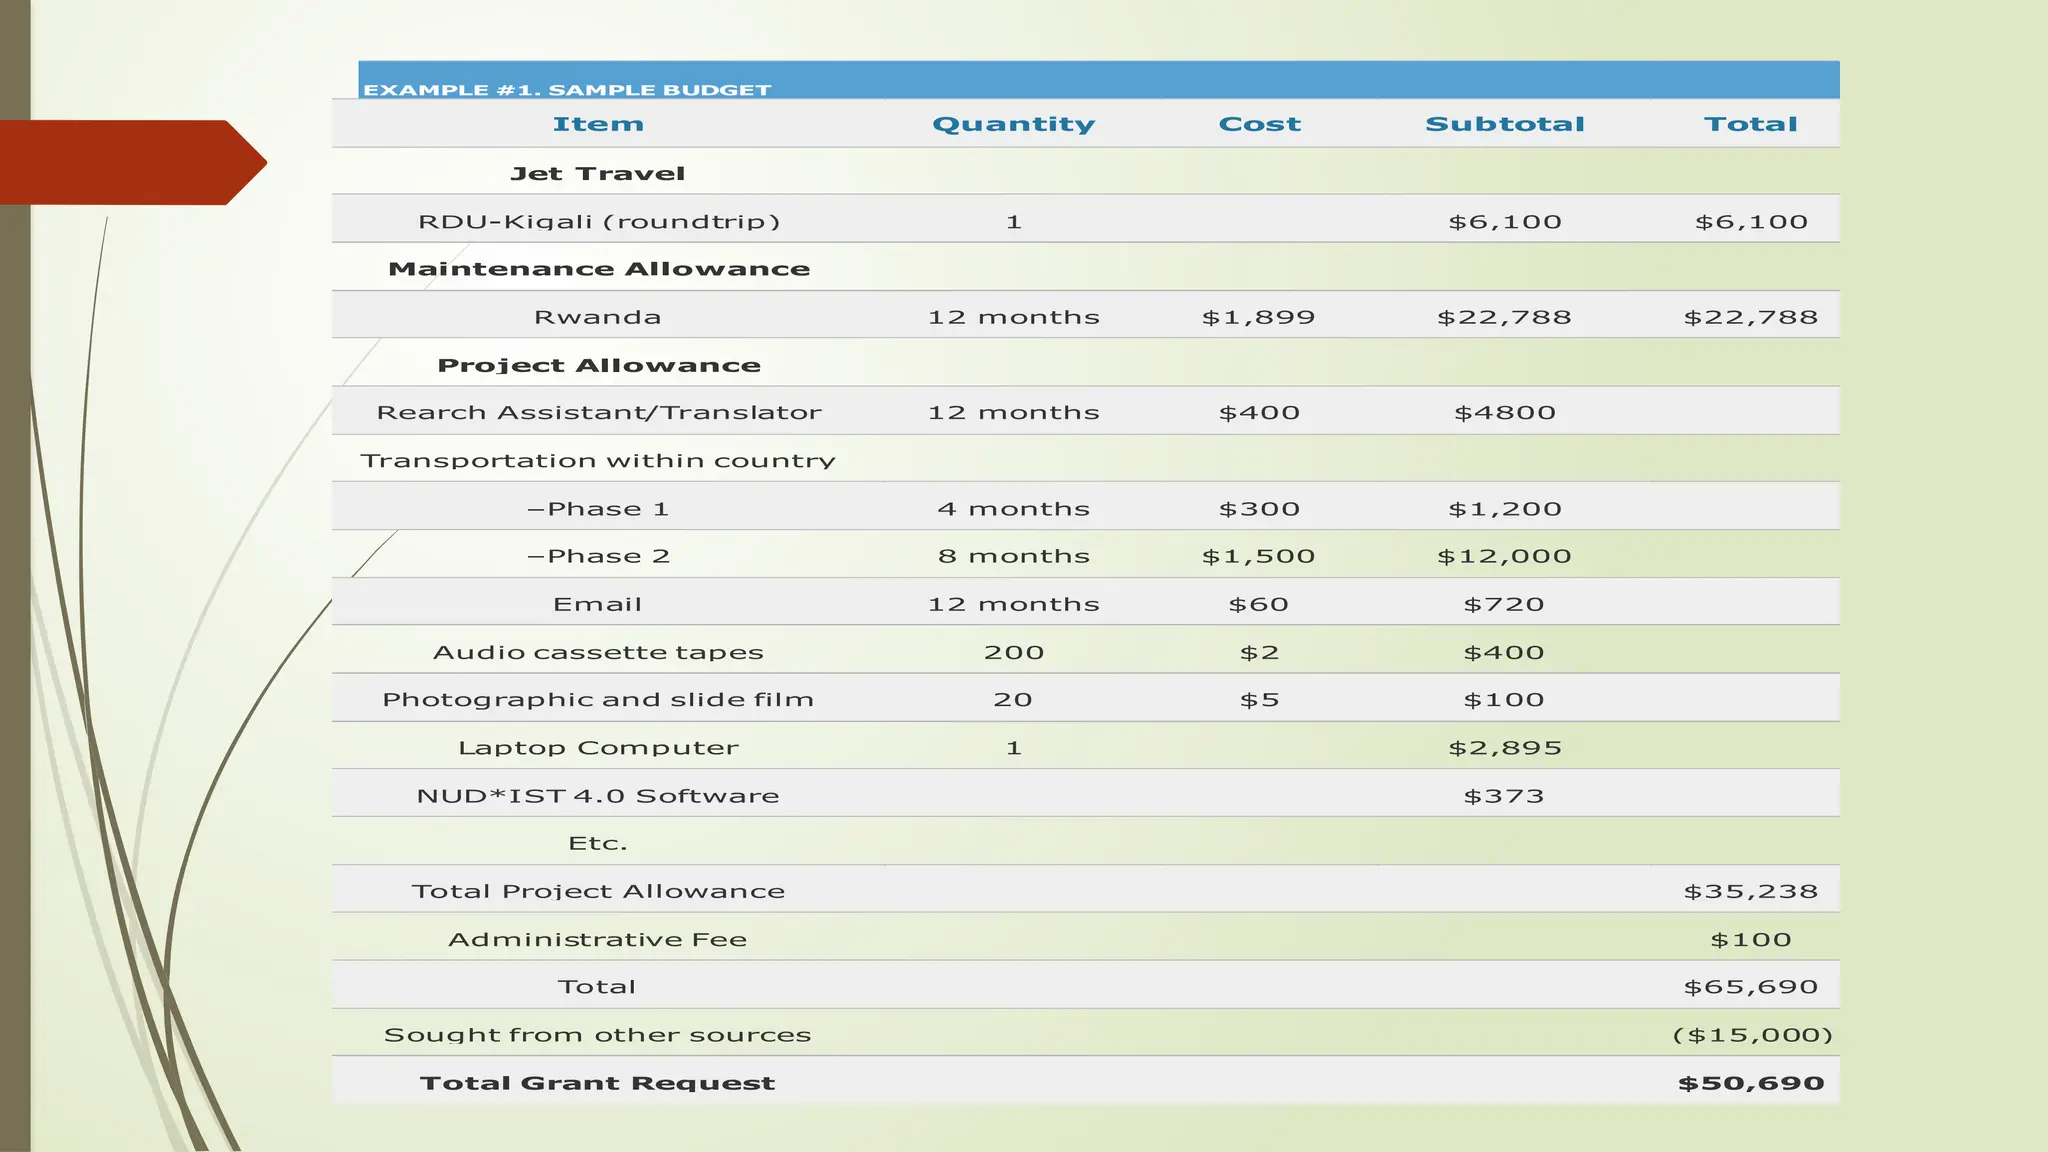Select 'Rearch Assistant/Translator' row label
The height and width of the screenshot is (1152, 2048).
tap(598, 412)
